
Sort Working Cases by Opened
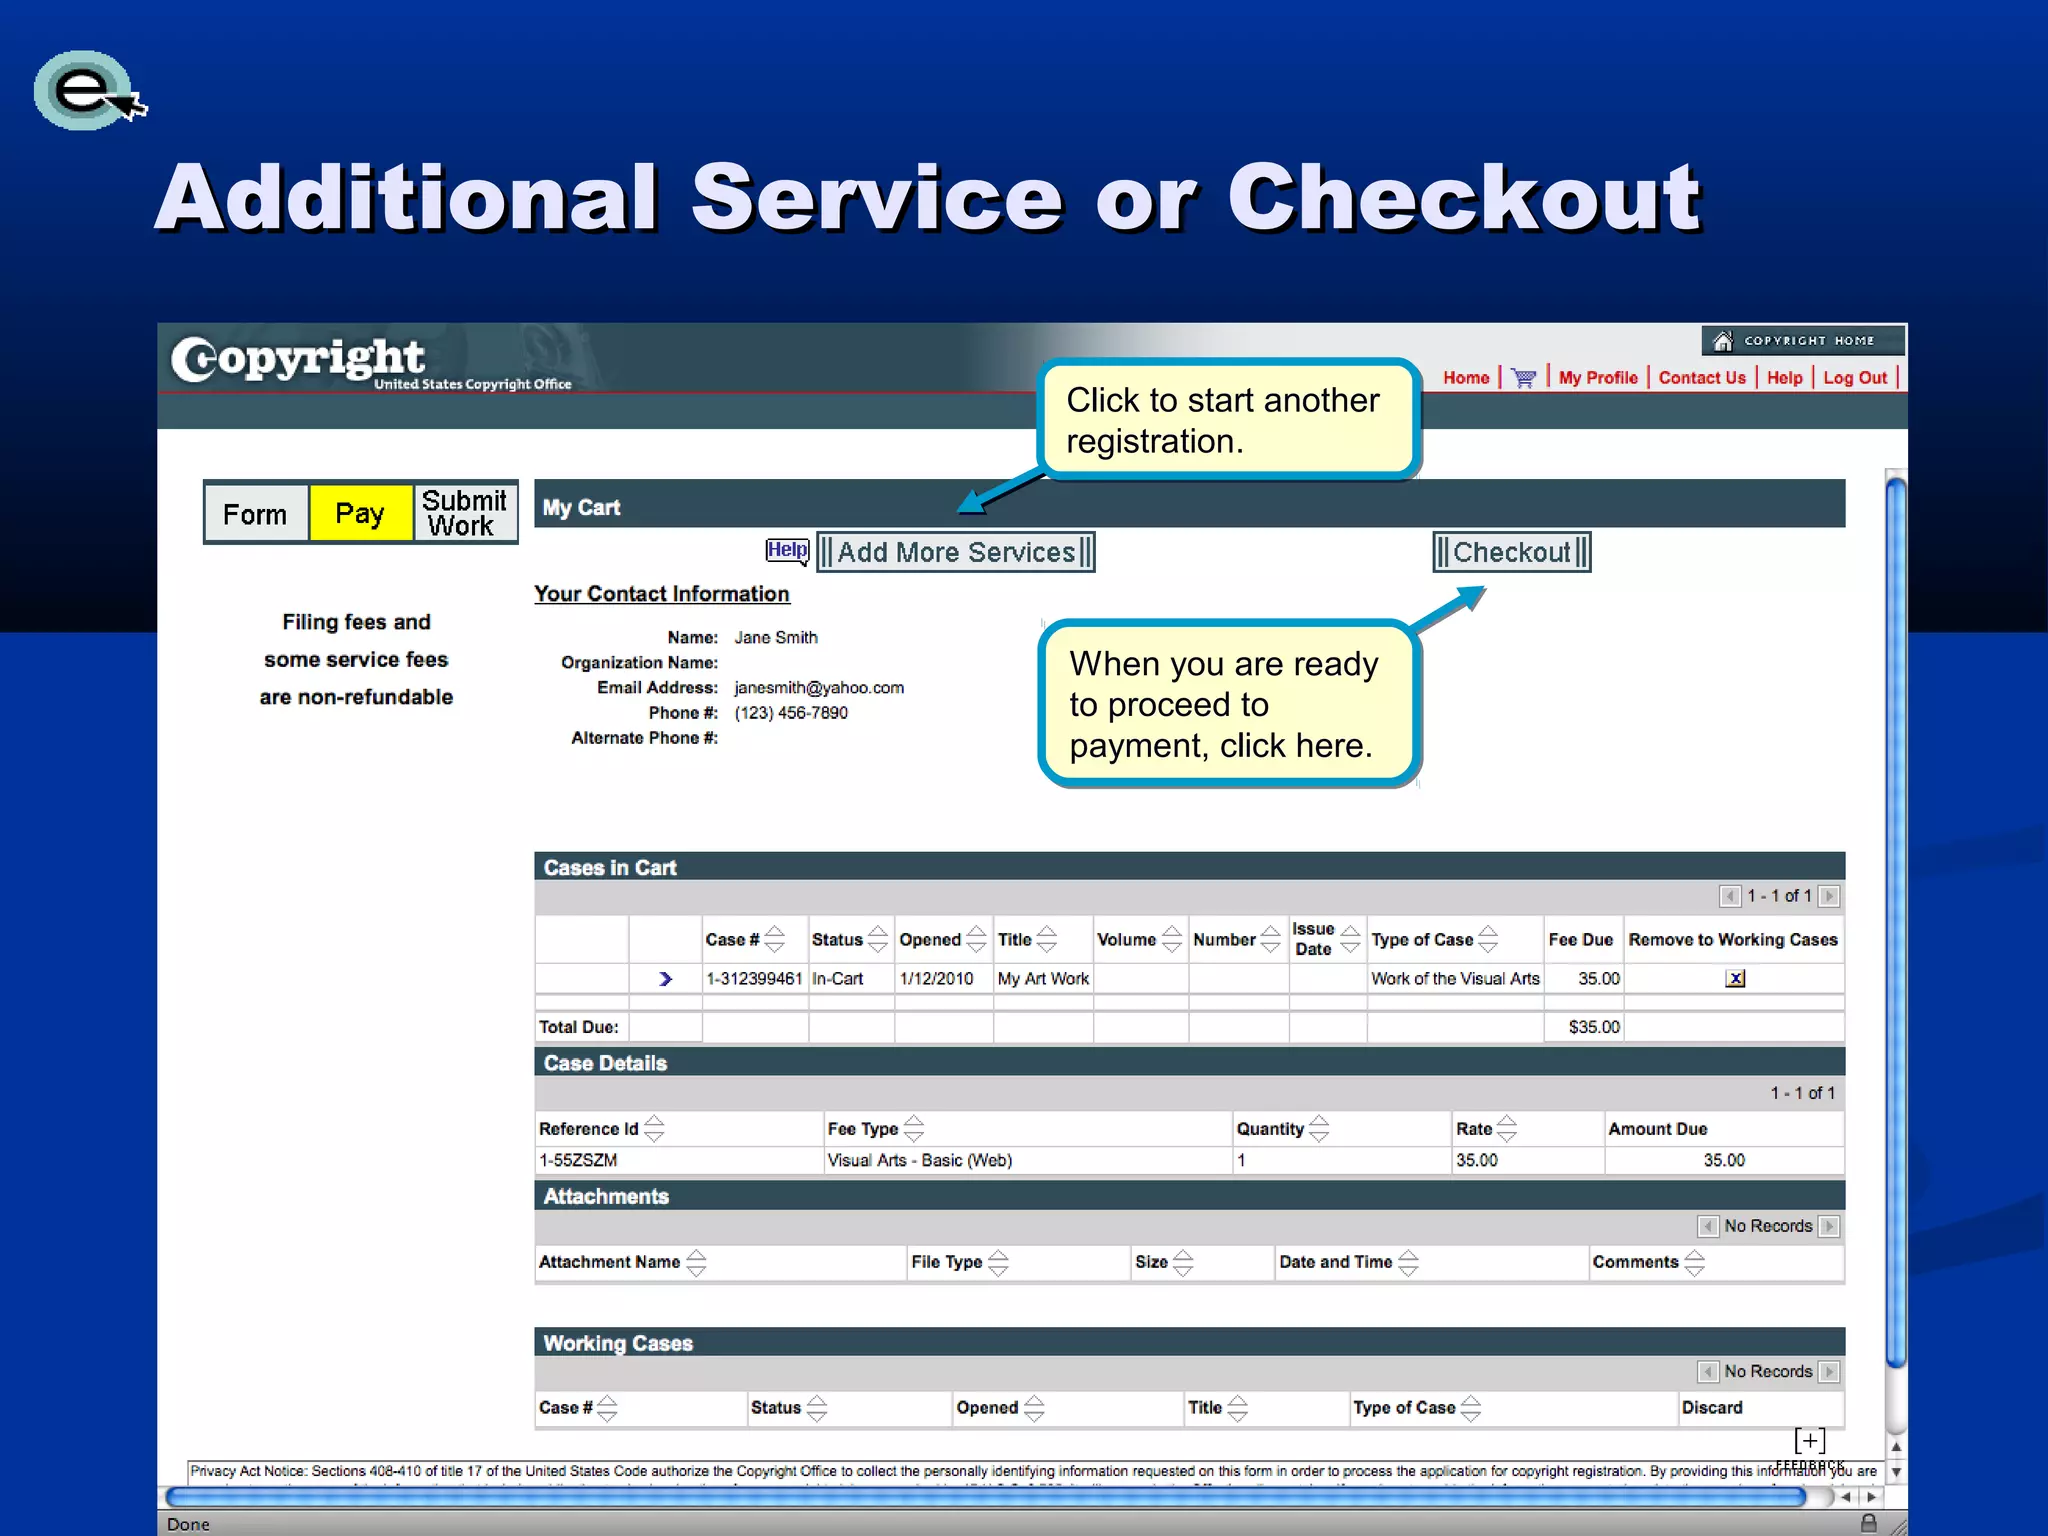click(1034, 1408)
